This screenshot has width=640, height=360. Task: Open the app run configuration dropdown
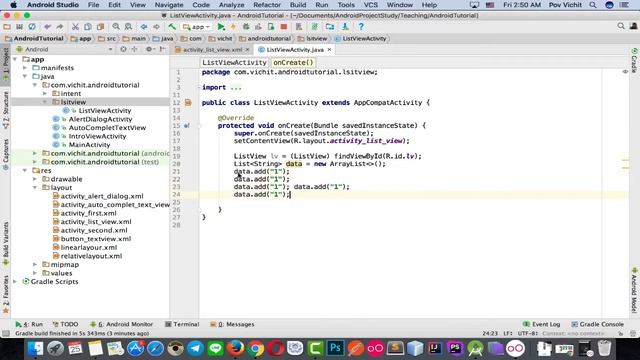click(x=197, y=27)
